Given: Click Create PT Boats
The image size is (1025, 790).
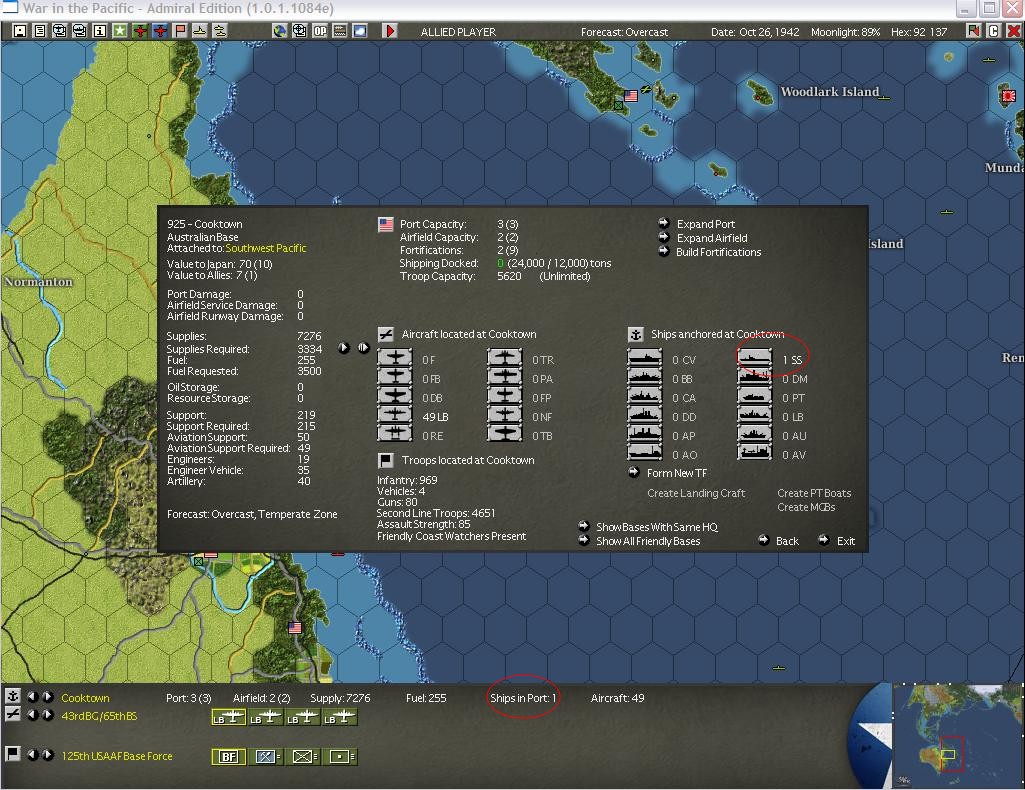Looking at the screenshot, I should point(814,493).
